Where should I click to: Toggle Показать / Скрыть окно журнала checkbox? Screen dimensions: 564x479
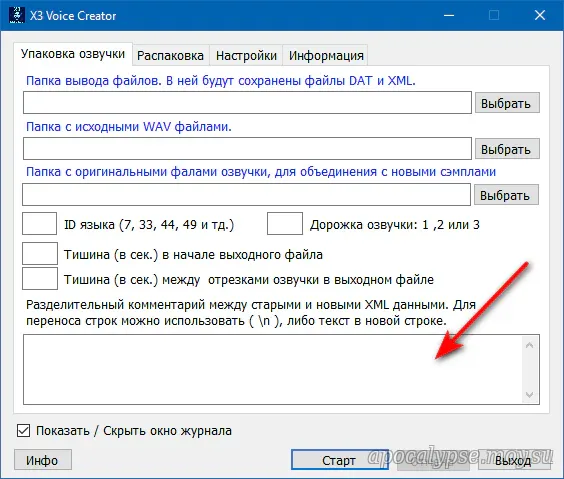(x=23, y=430)
